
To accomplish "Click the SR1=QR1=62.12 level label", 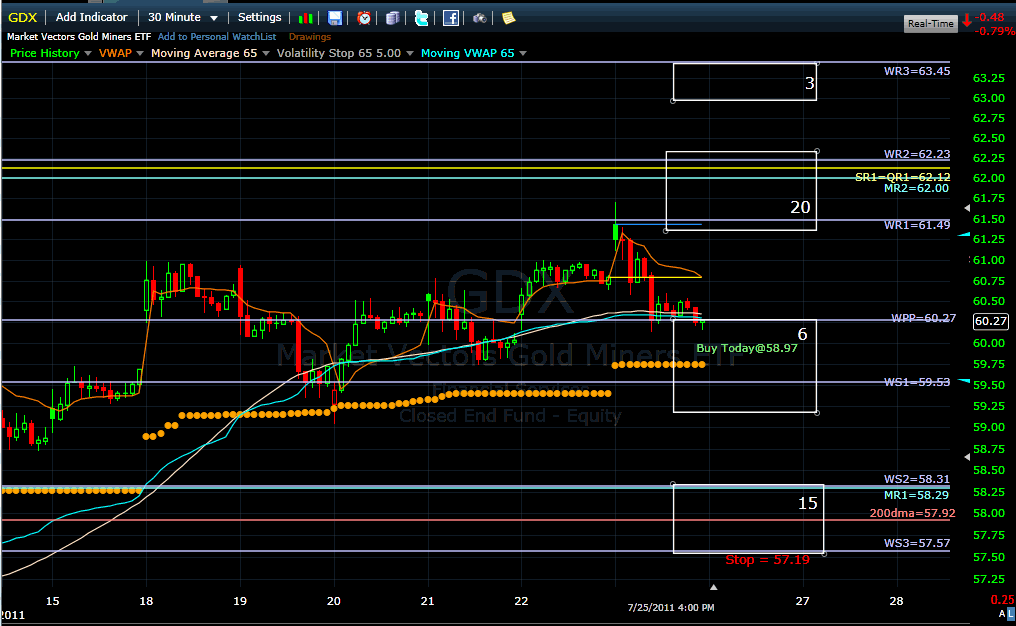I will point(903,177).
